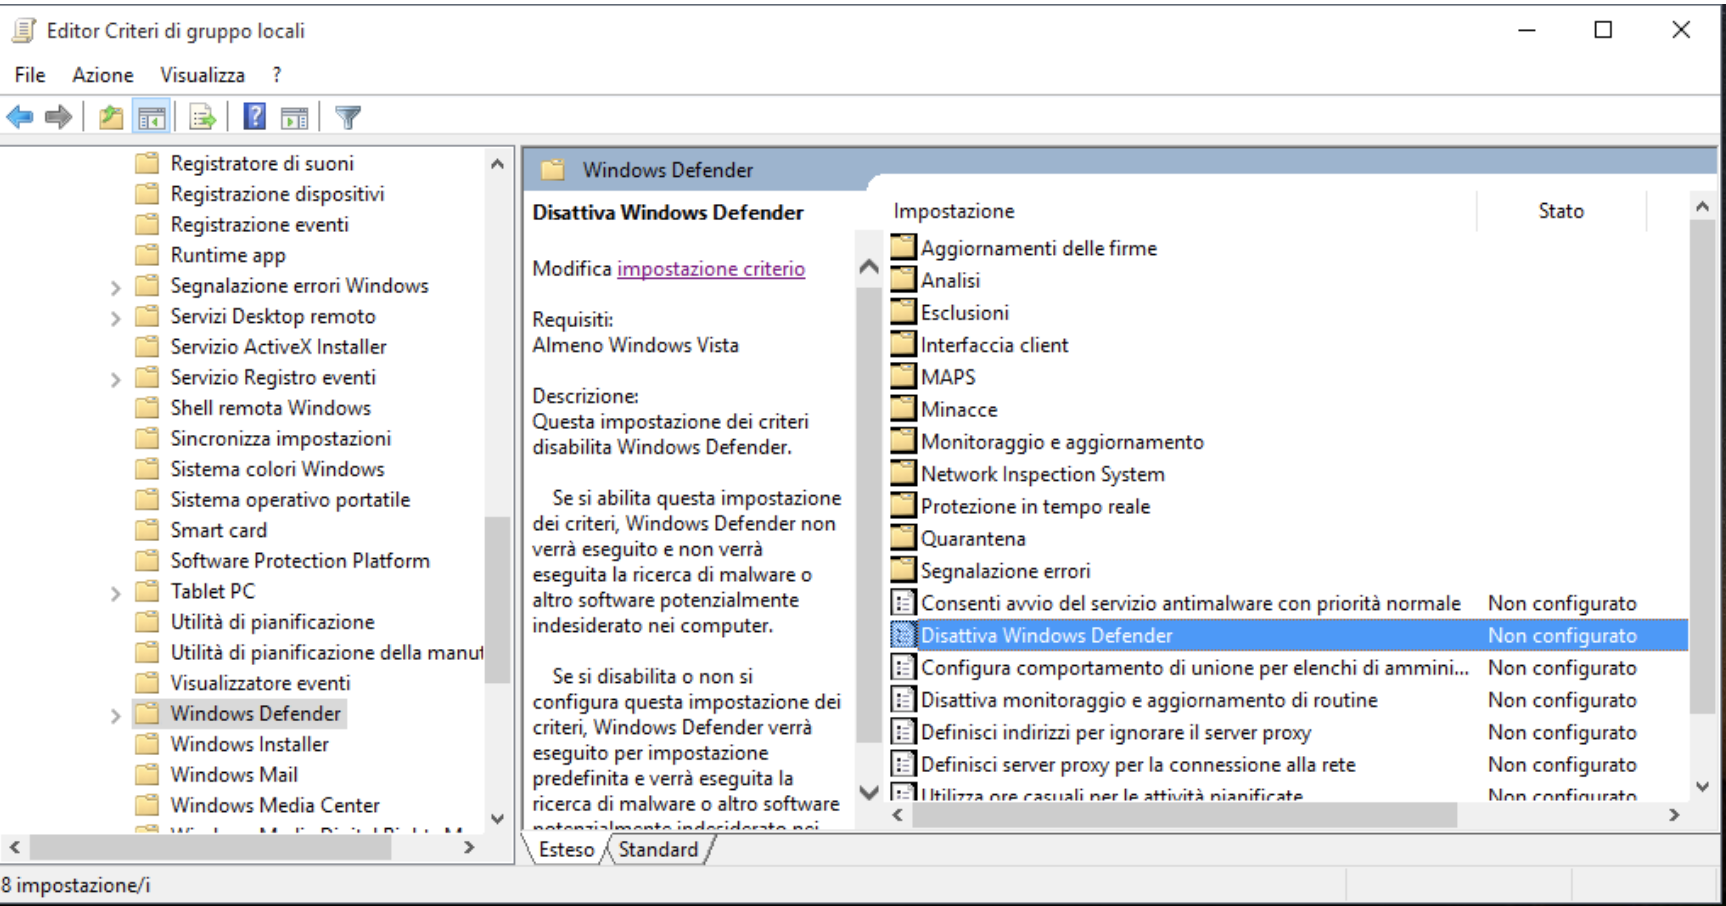Viewport: 1726px width, 906px height.
Task: Click the Stato column header
Action: pyautogui.click(x=1561, y=211)
